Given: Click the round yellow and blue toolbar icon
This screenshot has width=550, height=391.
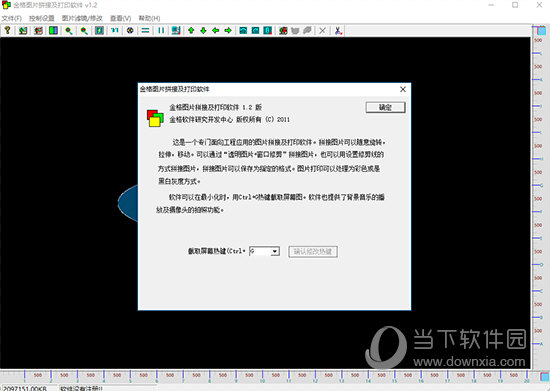Looking at the screenshot, I should [130, 31].
